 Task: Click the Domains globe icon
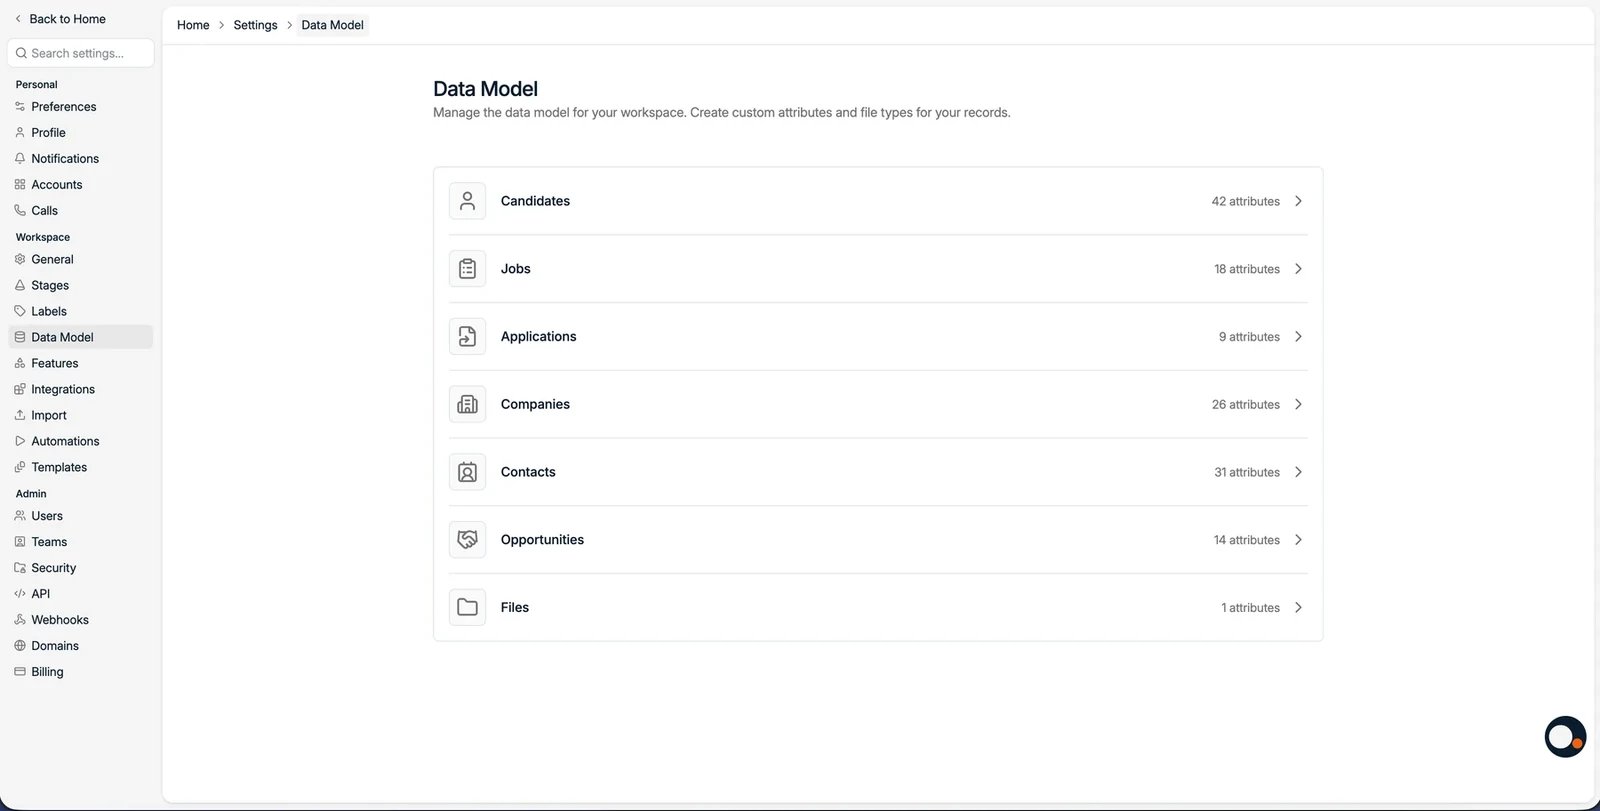coord(20,646)
